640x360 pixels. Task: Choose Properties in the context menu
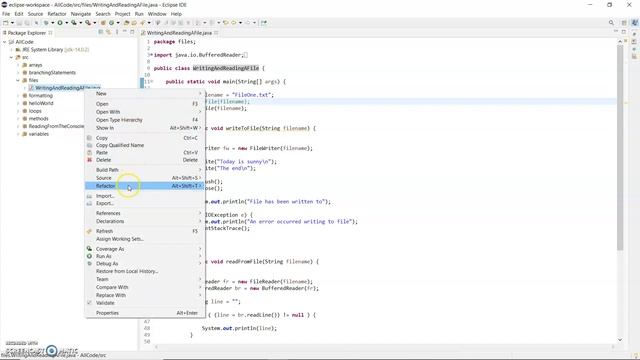pos(144,313)
